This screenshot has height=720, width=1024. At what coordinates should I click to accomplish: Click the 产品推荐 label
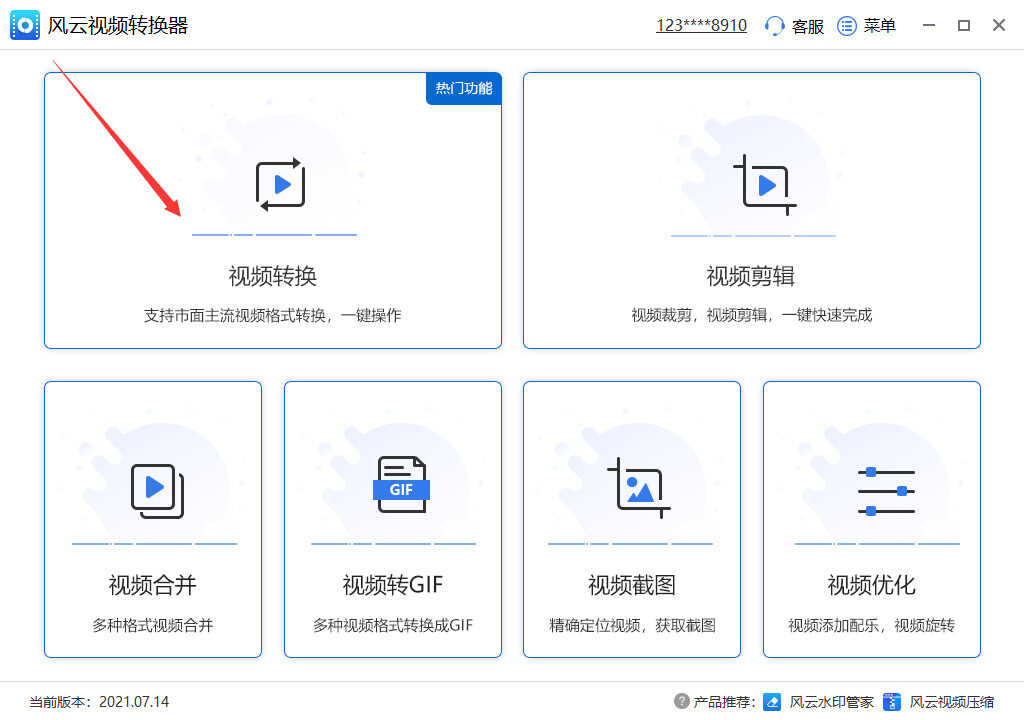coord(724,702)
